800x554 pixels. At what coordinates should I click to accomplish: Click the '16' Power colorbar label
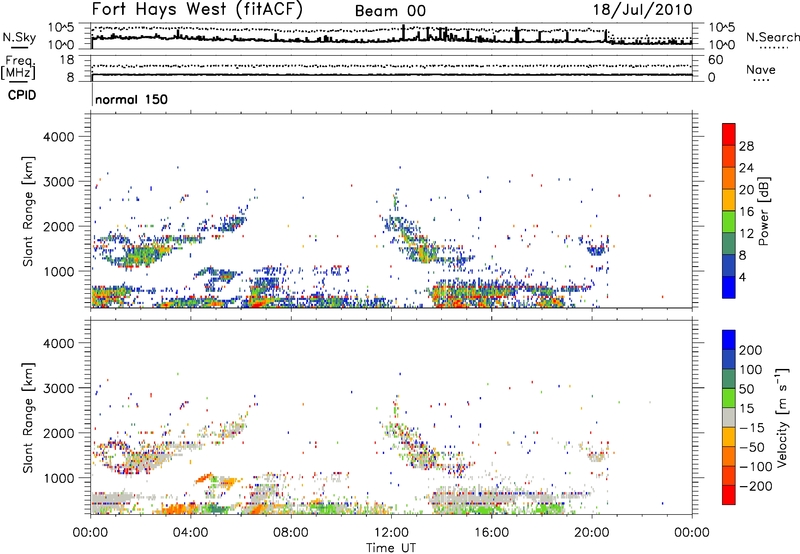[746, 212]
